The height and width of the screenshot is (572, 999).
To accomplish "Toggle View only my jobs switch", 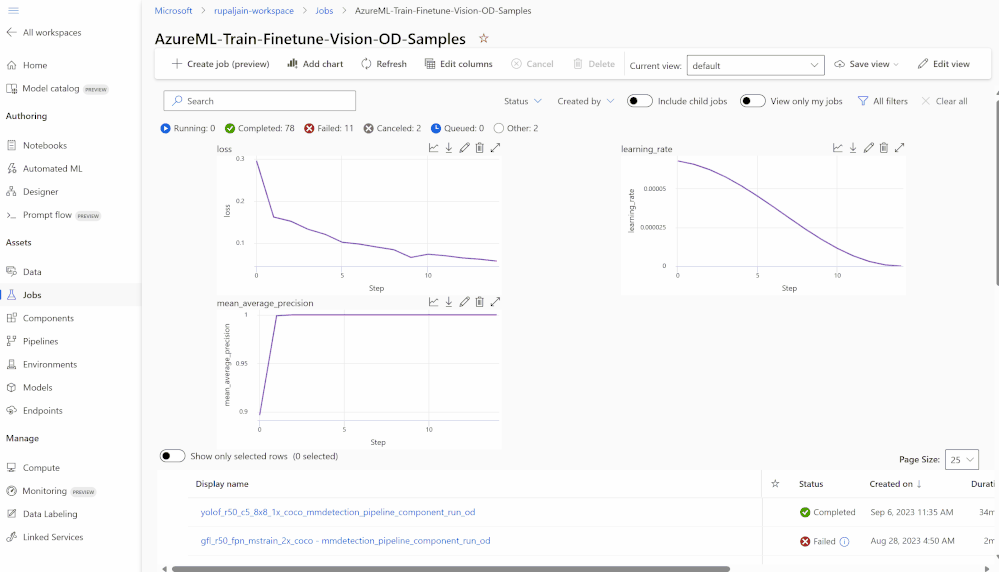I will (x=752, y=101).
